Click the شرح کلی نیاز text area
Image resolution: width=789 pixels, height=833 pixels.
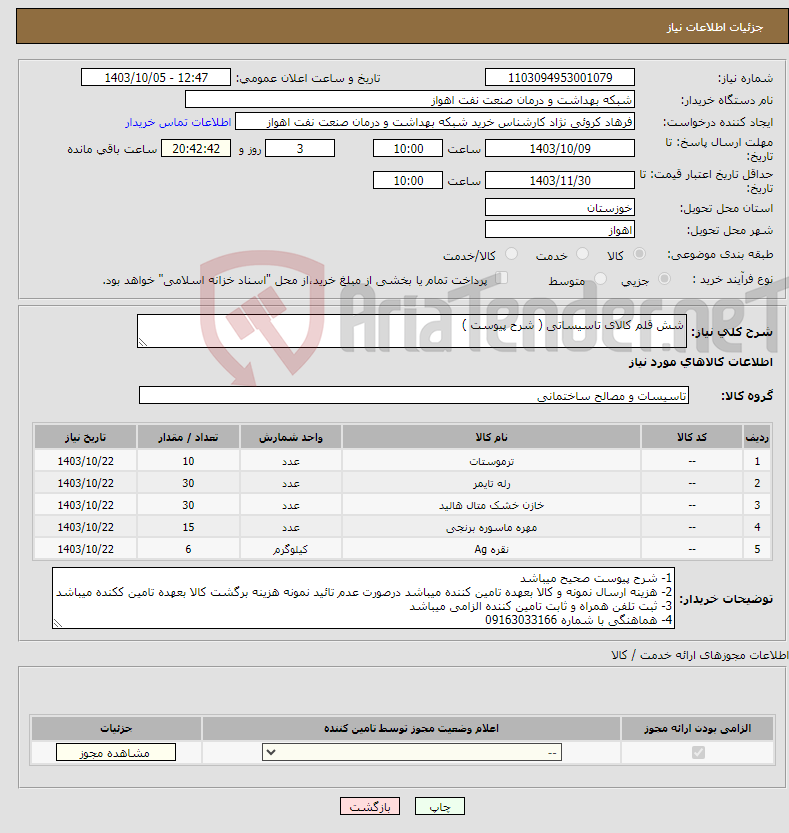[x=412, y=331]
